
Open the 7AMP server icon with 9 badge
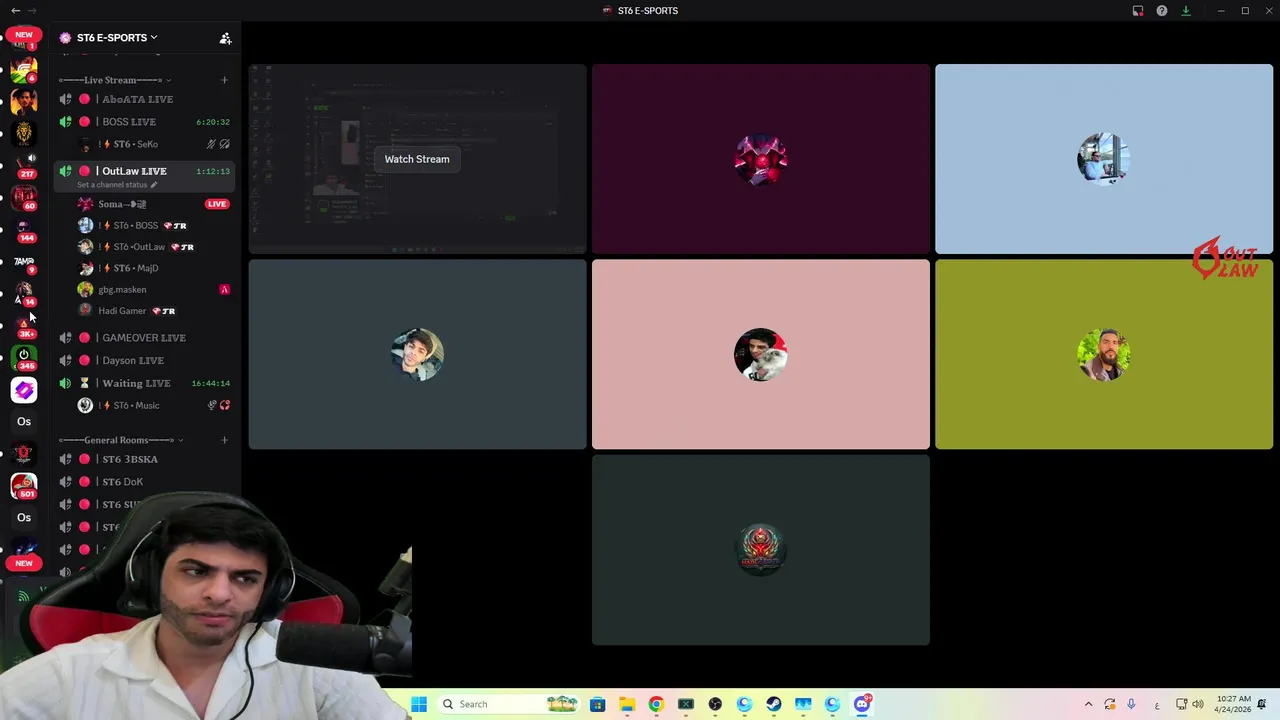click(x=24, y=262)
